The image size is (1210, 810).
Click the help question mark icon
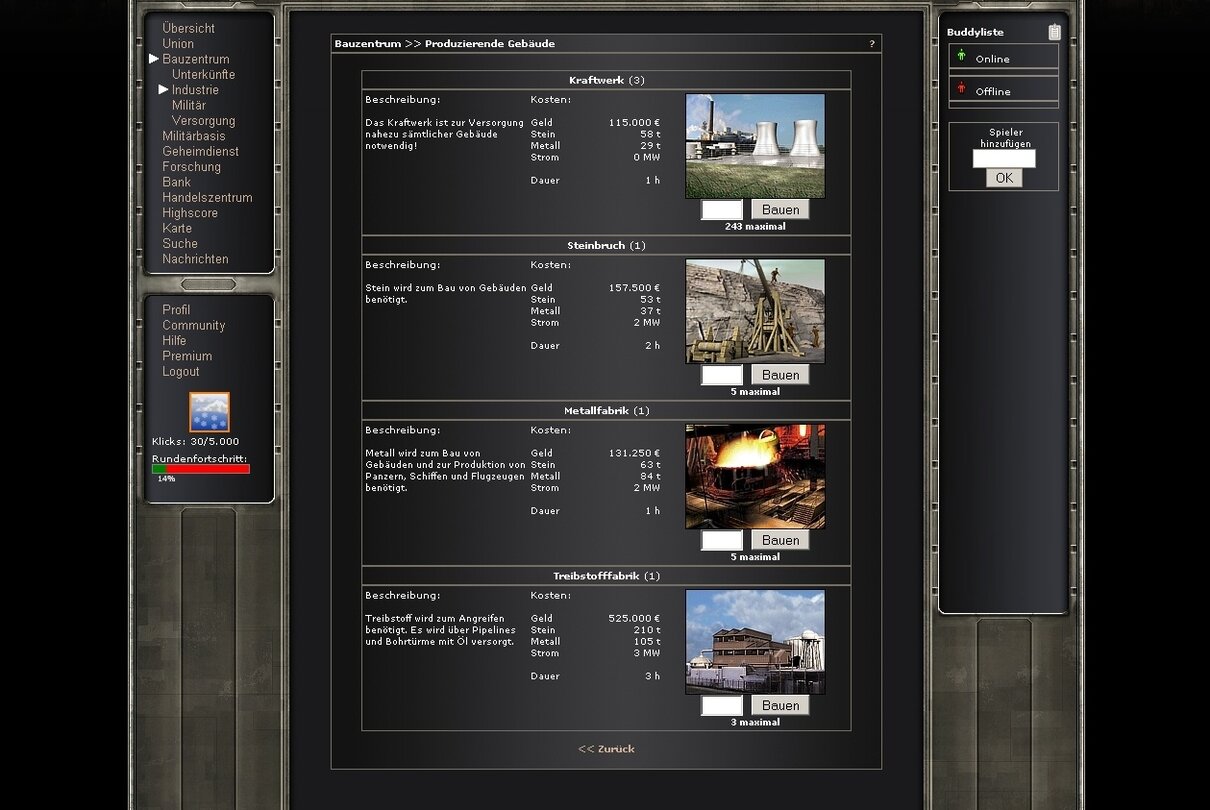tap(871, 44)
